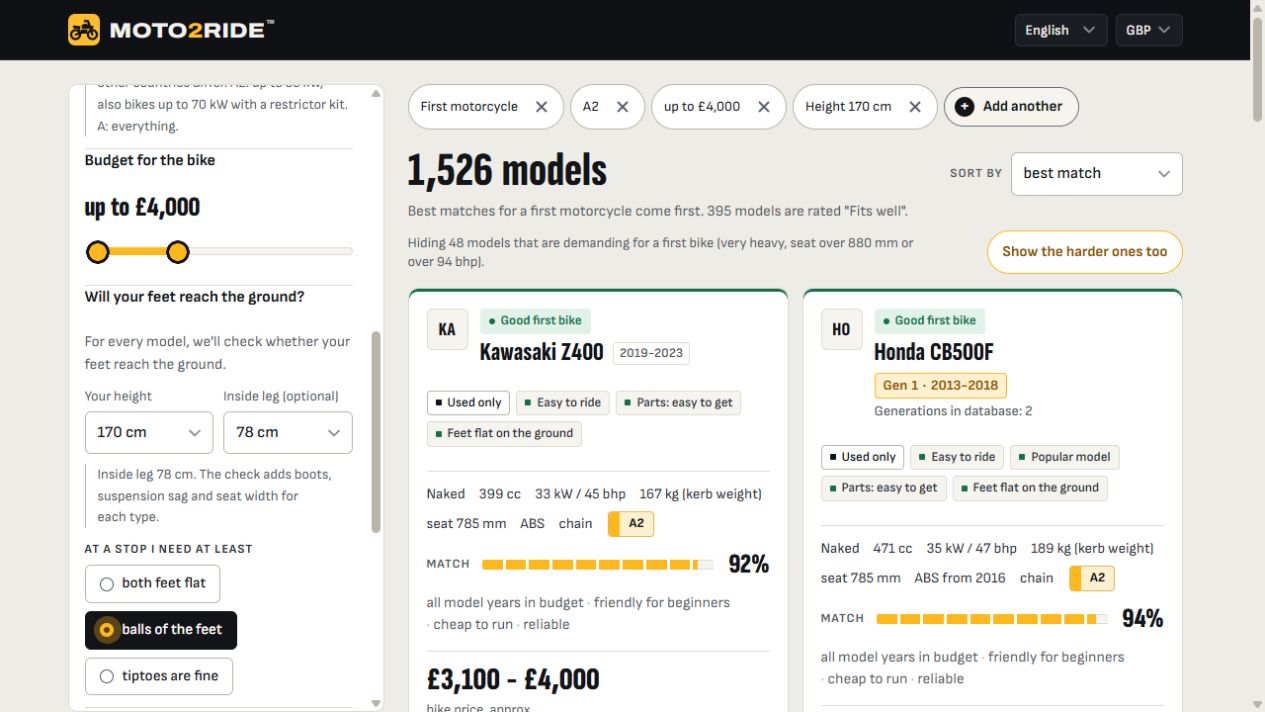Click the Used only tag on Kawasaki Z400
This screenshot has width=1265, height=712.
click(468, 403)
